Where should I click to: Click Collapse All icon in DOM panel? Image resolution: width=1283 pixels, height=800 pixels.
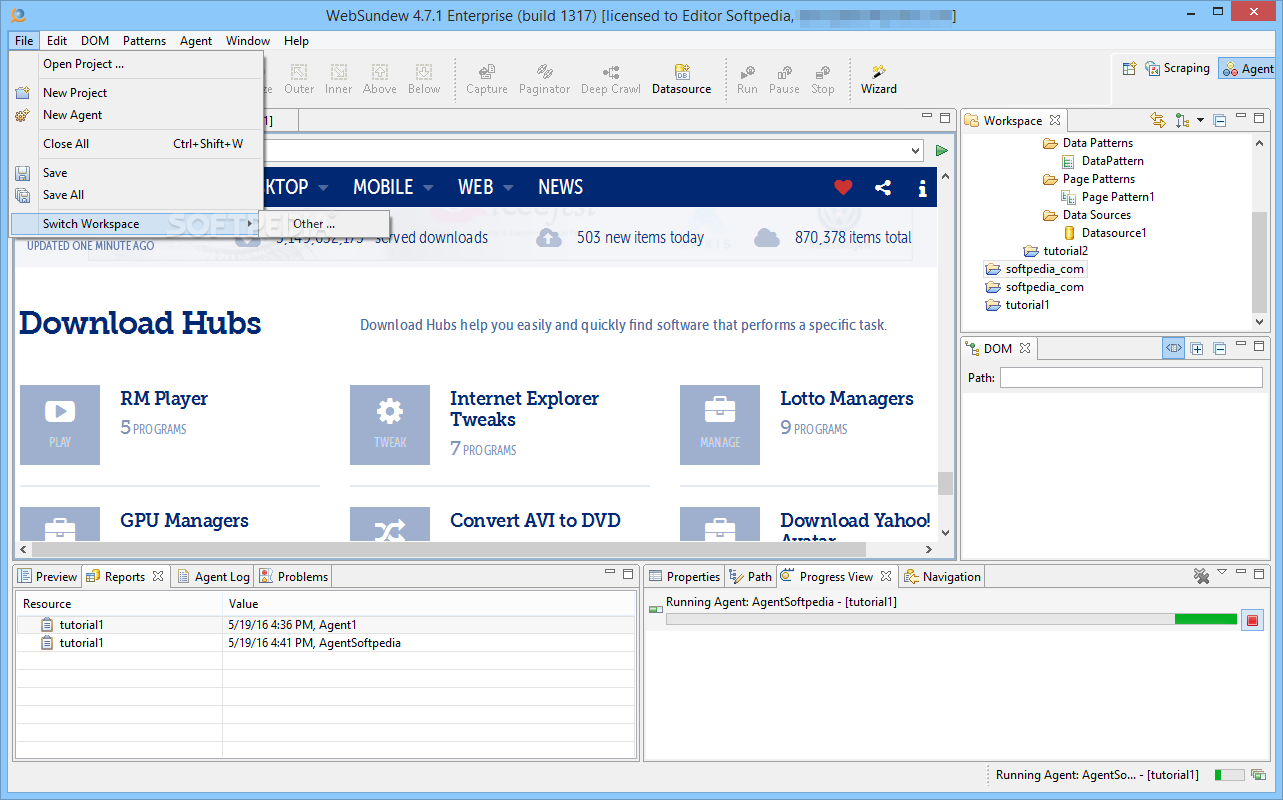[1220, 348]
